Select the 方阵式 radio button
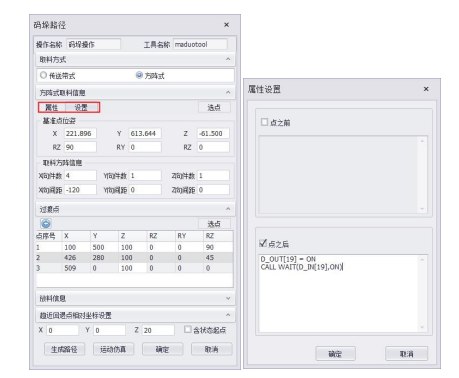The image size is (459, 378). 139,75
